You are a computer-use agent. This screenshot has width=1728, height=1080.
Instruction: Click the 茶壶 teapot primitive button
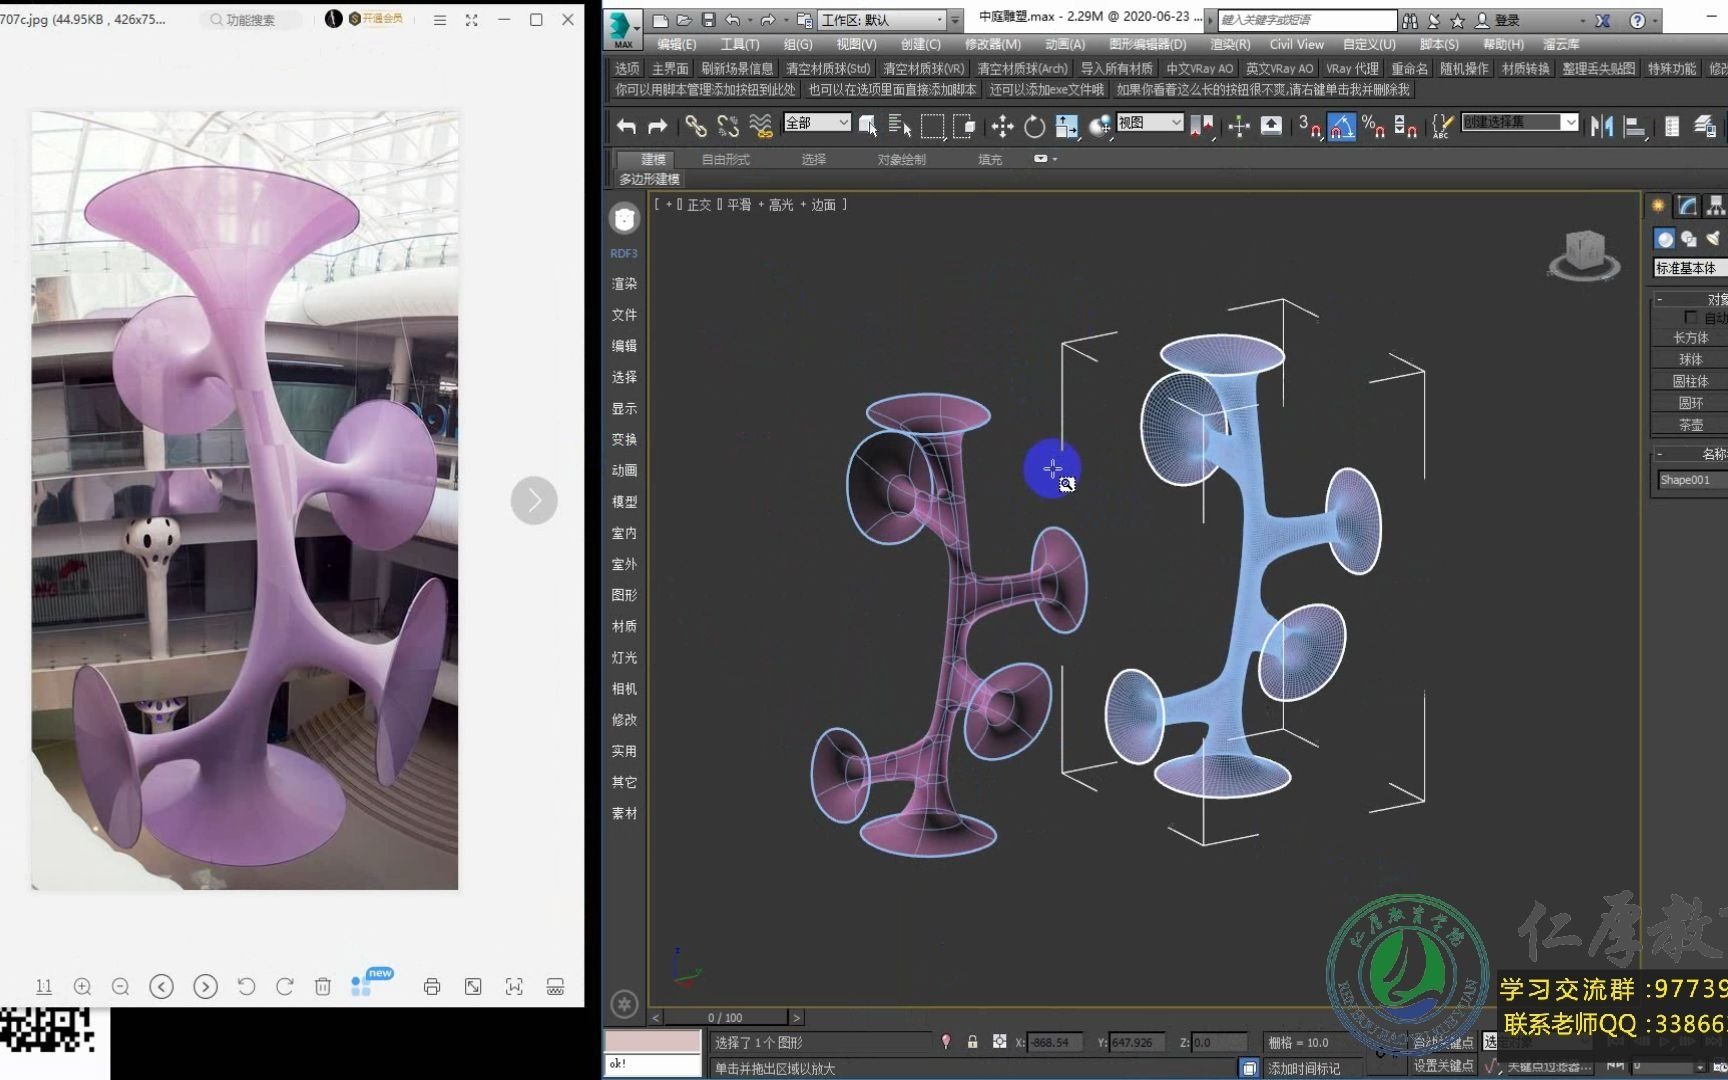[1691, 425]
